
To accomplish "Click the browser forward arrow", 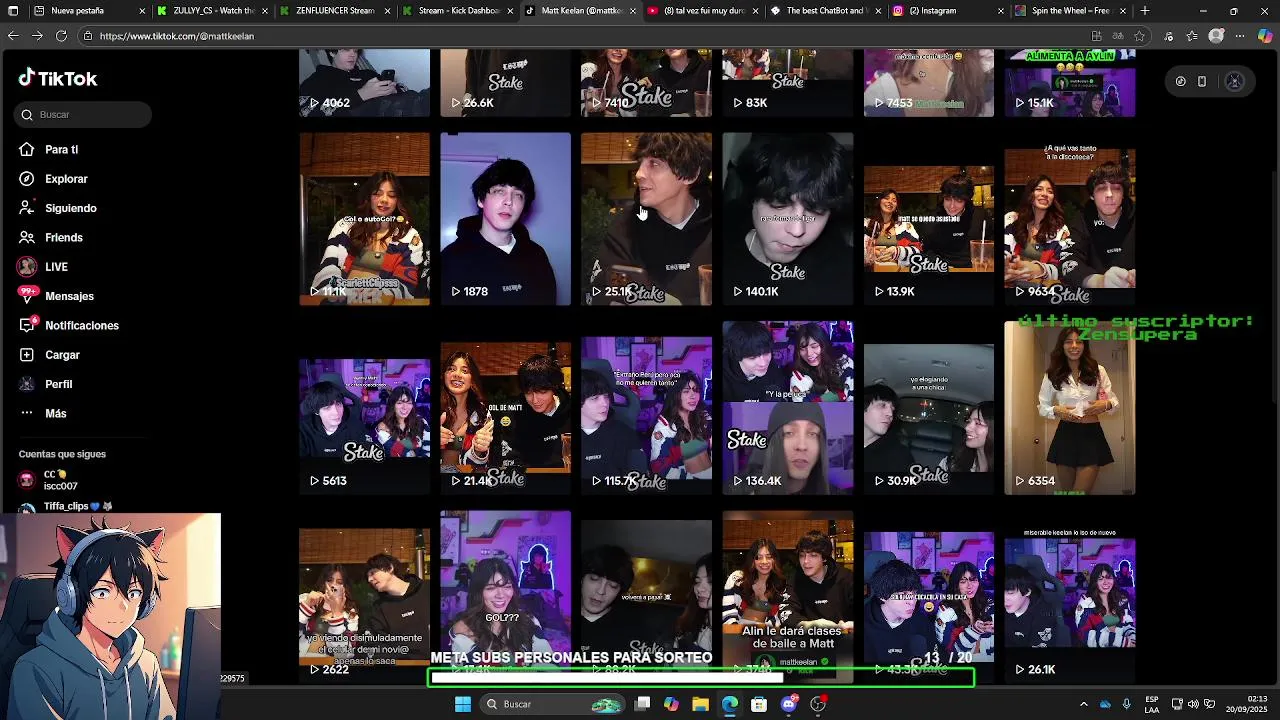I will click(37, 36).
